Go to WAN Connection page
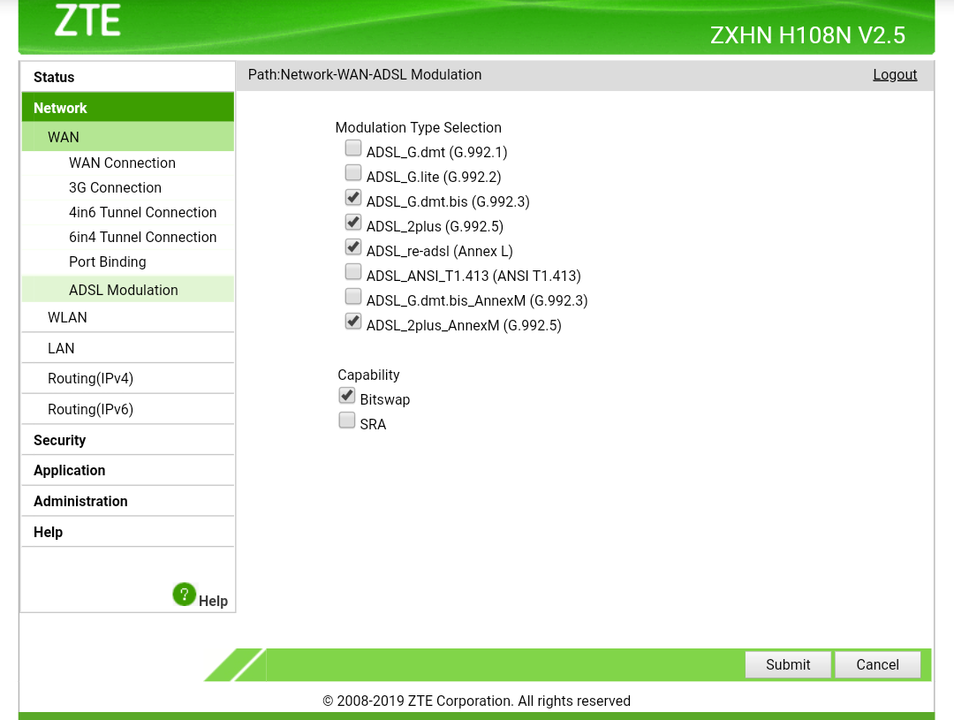This screenshot has height=720, width=954. click(x=122, y=163)
